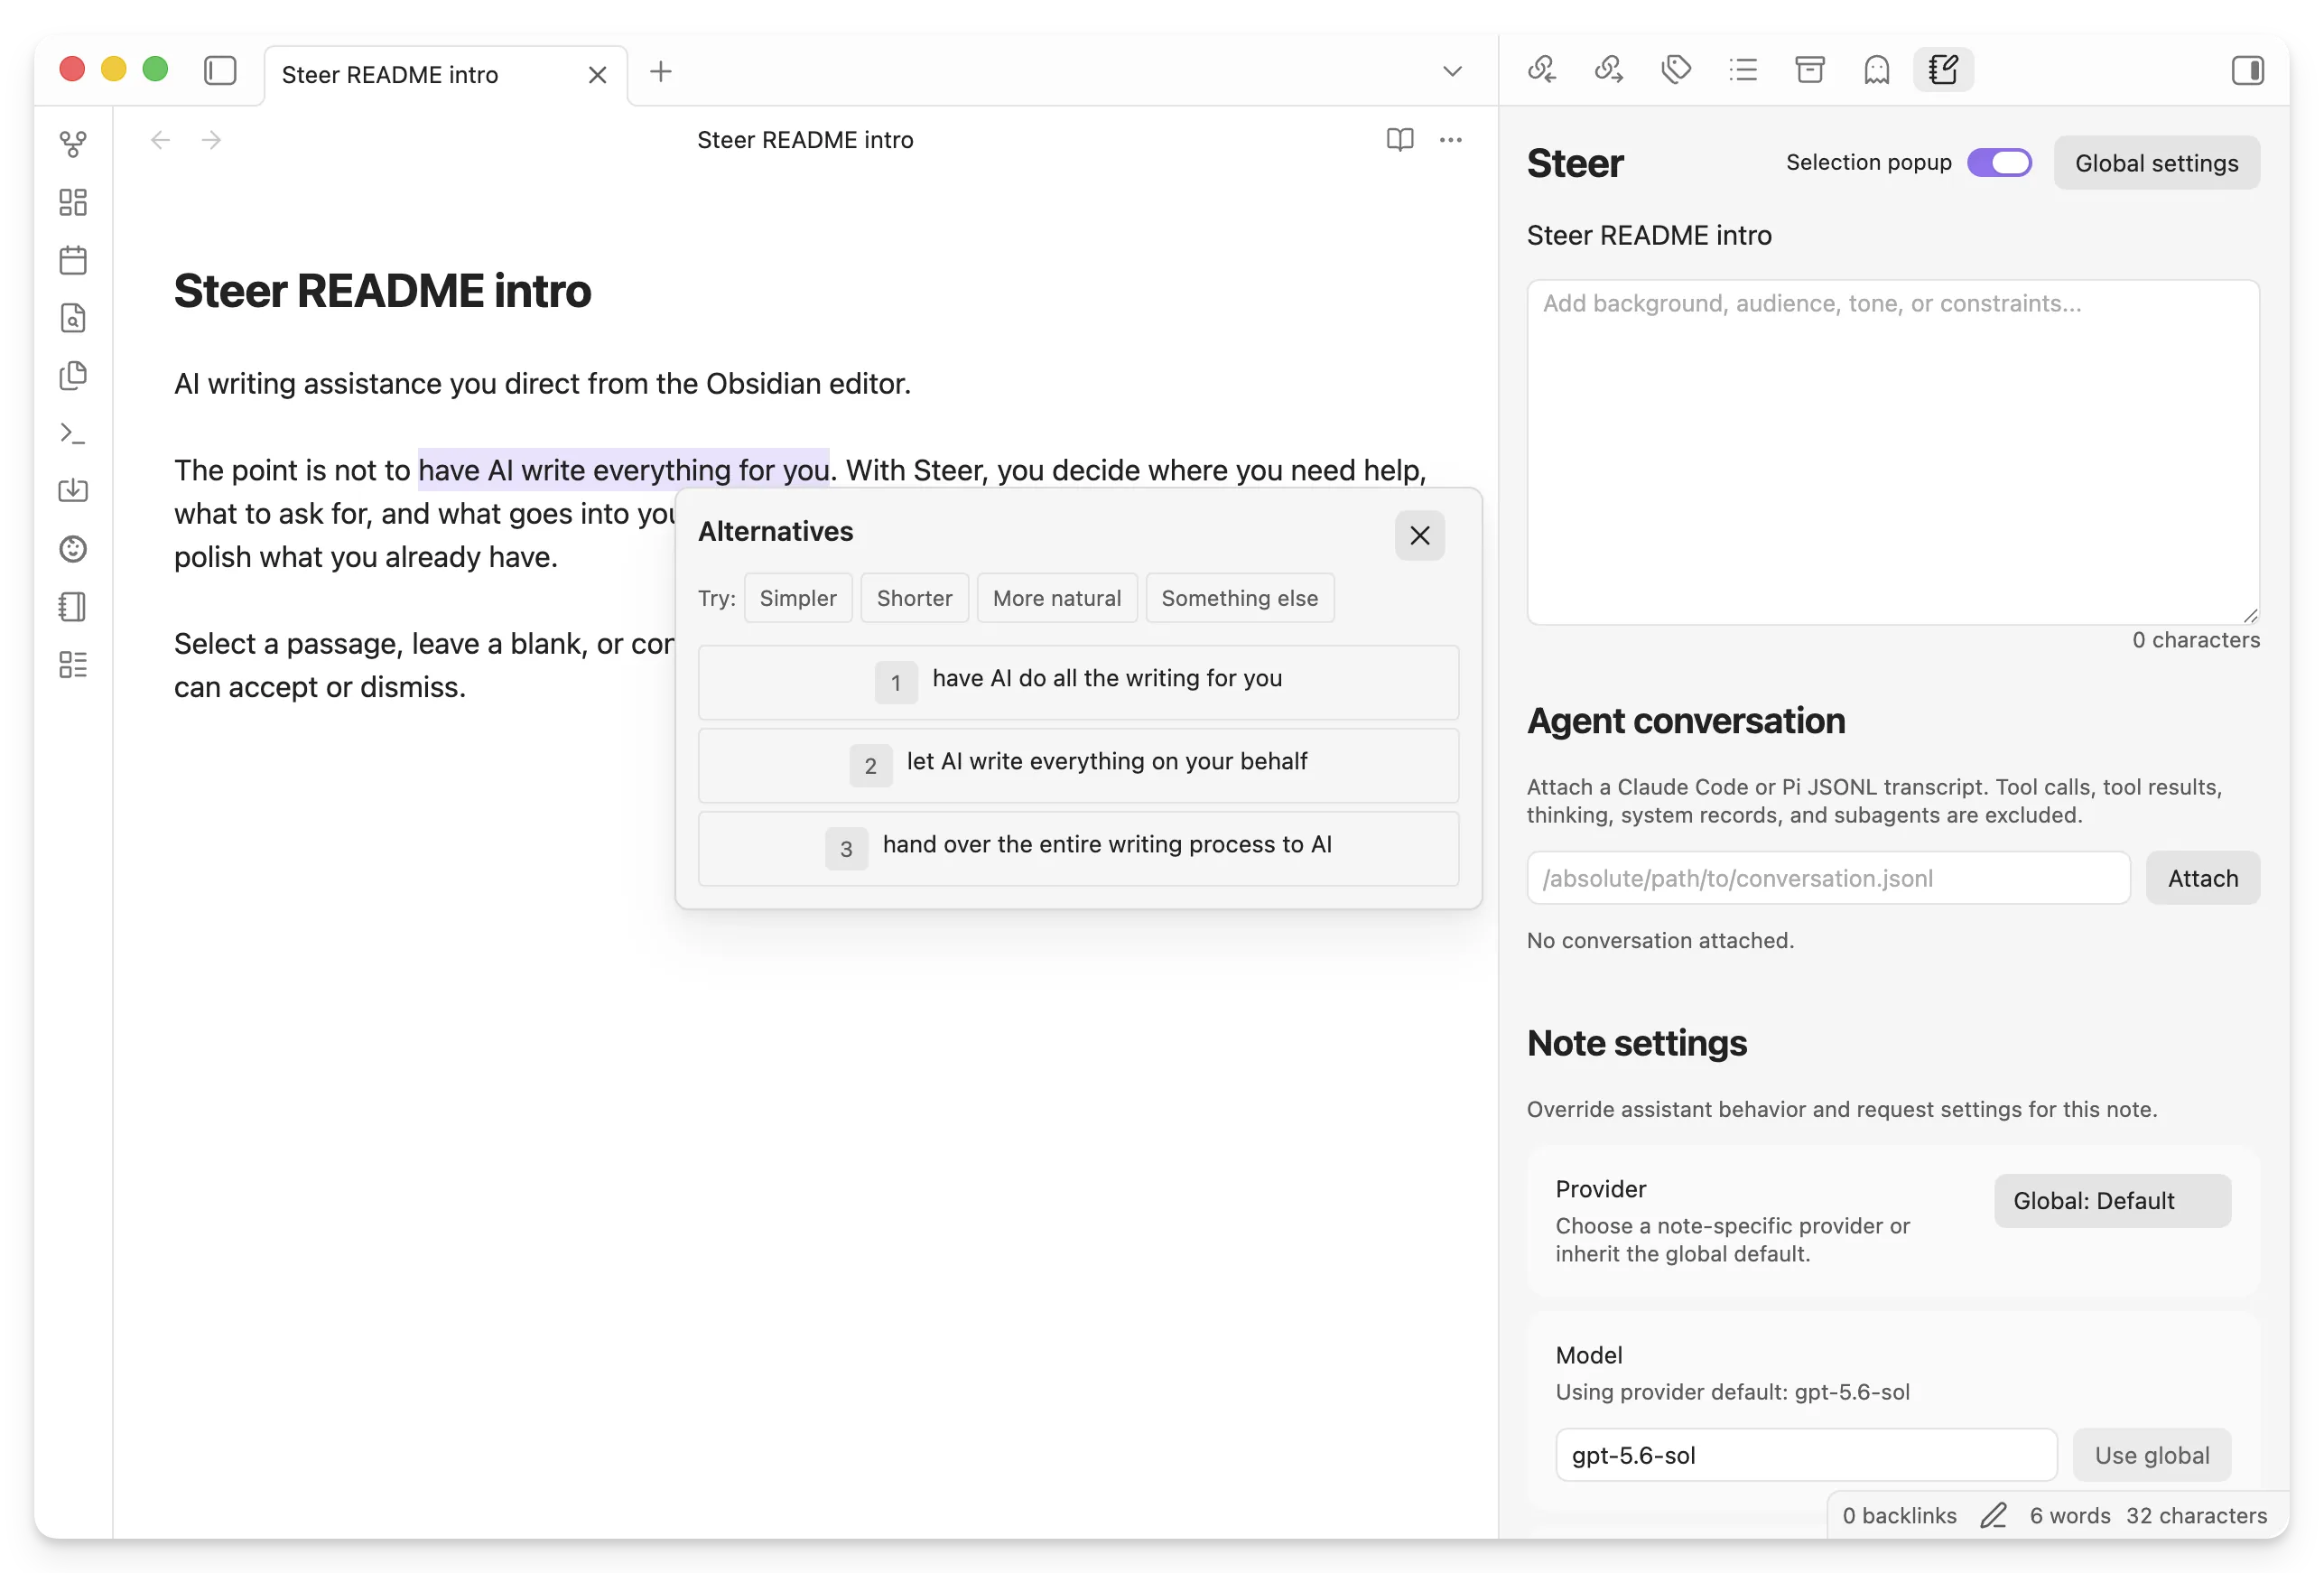Open graph view from the left ribbon
Screen dimensions: 2324x1573
[73, 144]
